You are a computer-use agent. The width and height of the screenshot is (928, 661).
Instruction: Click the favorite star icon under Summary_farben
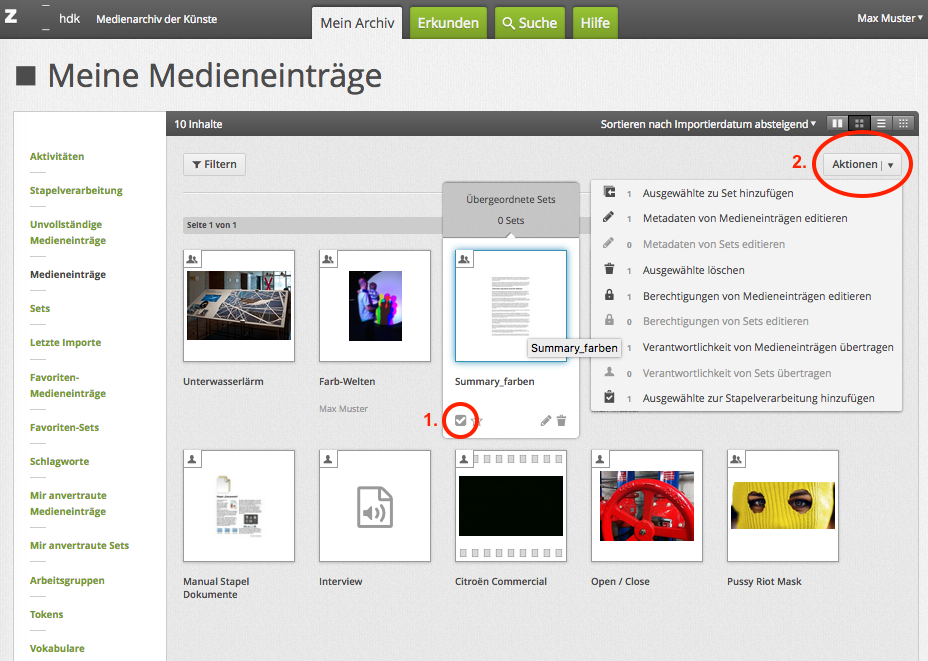[x=477, y=421]
